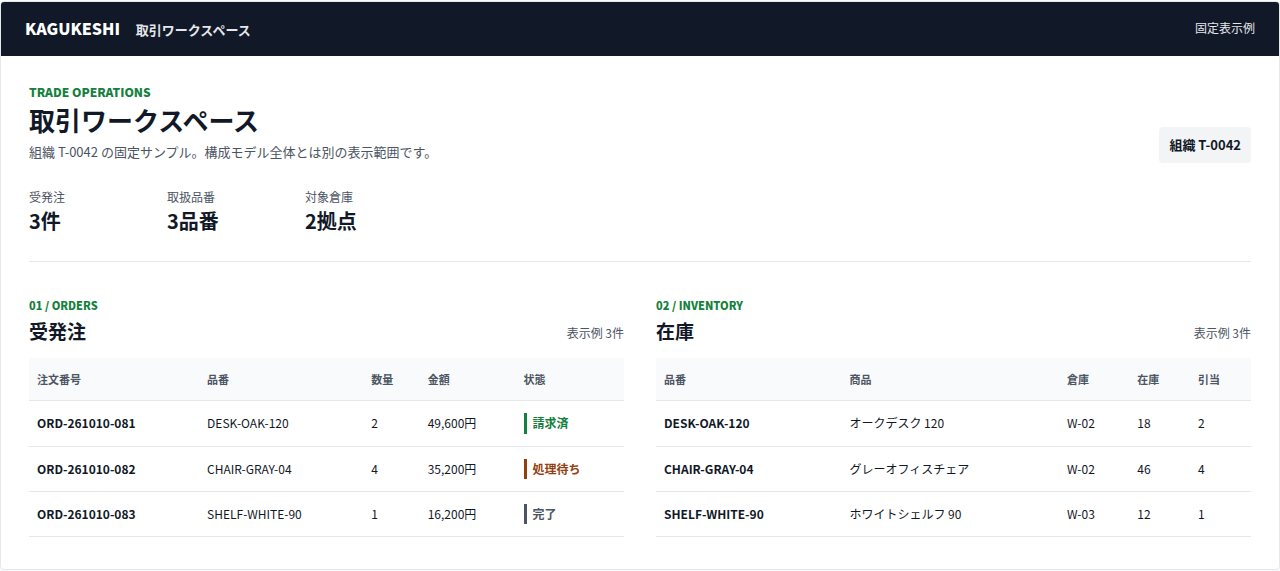Click the 35,200円 amount cell
Image resolution: width=1280 pixels, height=571 pixels.
pyautogui.click(x=452, y=470)
